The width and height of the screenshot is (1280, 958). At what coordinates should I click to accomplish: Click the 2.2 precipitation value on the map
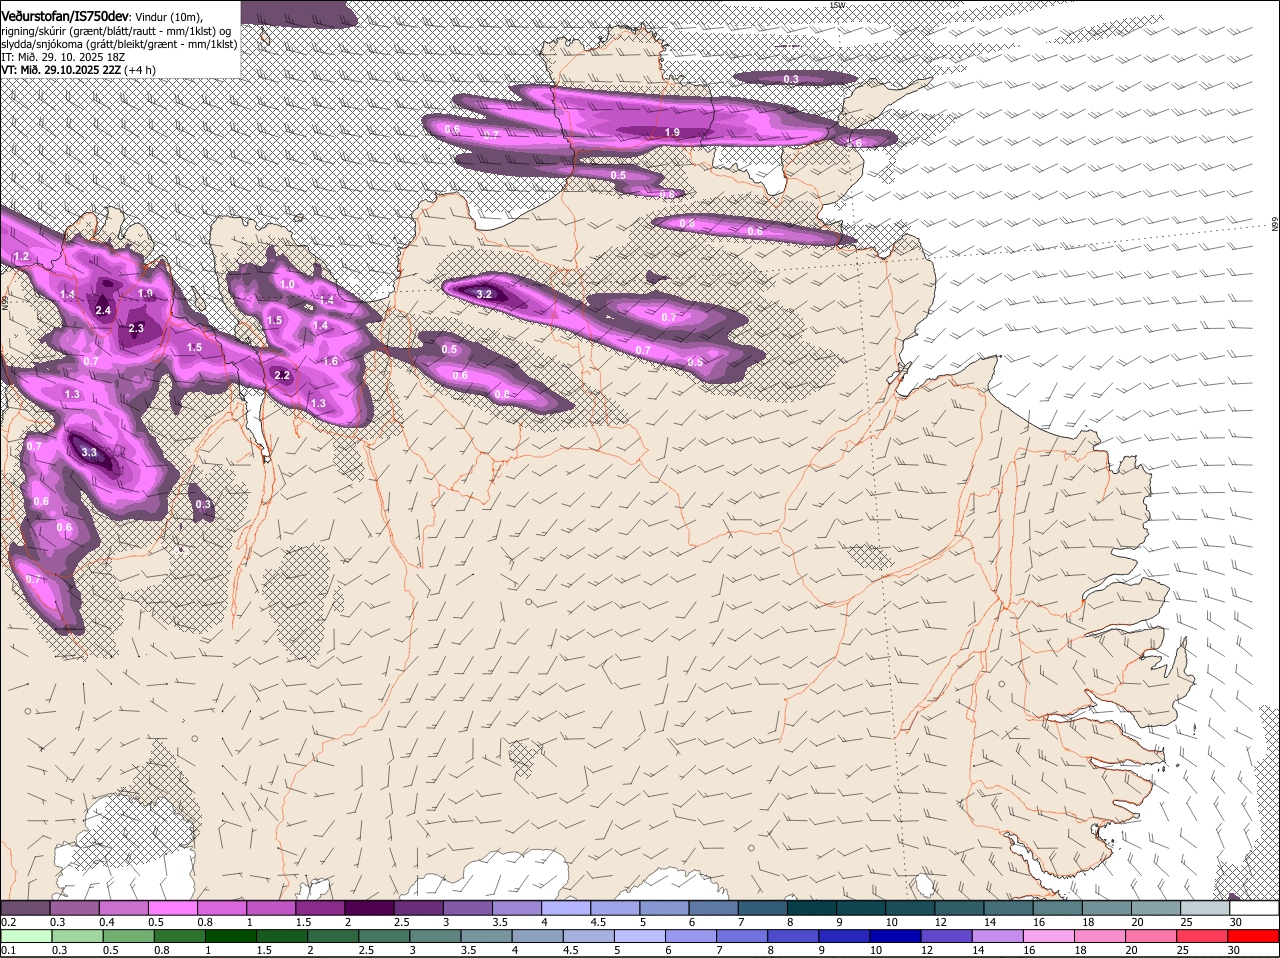point(282,375)
